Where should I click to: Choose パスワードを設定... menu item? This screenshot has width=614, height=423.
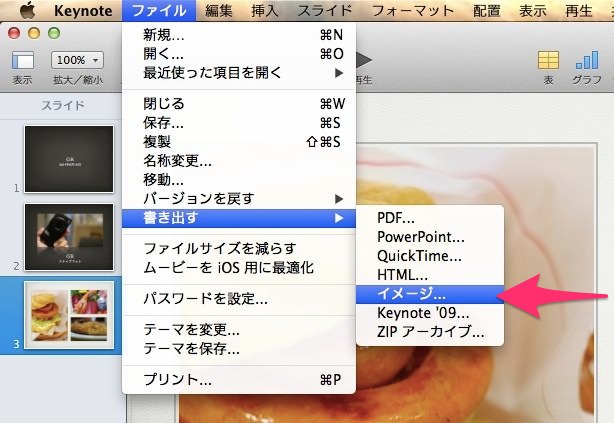pos(239,299)
